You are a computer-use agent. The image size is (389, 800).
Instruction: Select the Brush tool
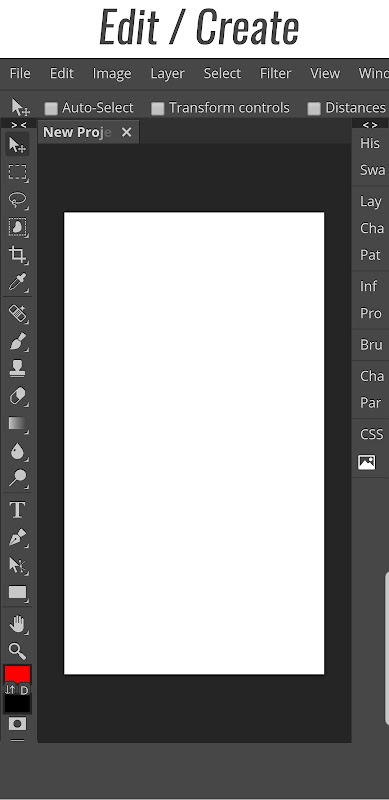coord(18,341)
